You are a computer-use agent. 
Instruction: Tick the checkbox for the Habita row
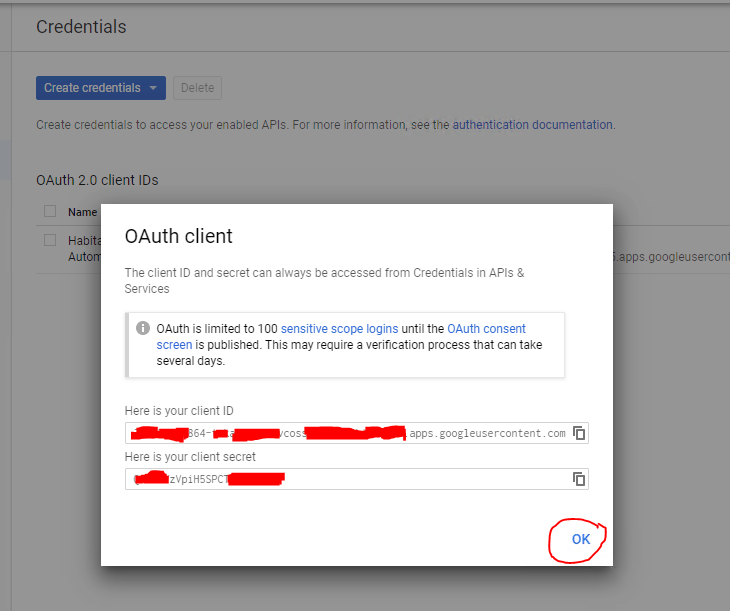[50, 240]
